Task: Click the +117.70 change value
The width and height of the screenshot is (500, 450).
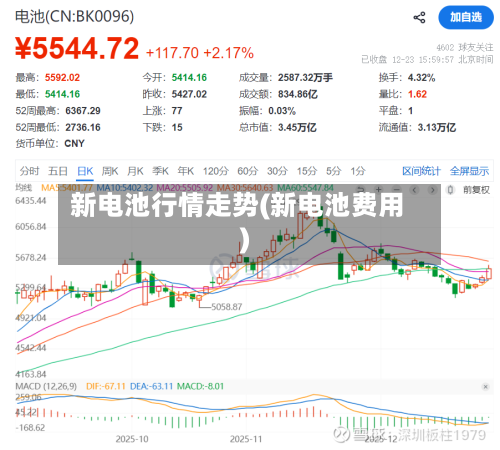Action: coord(172,53)
